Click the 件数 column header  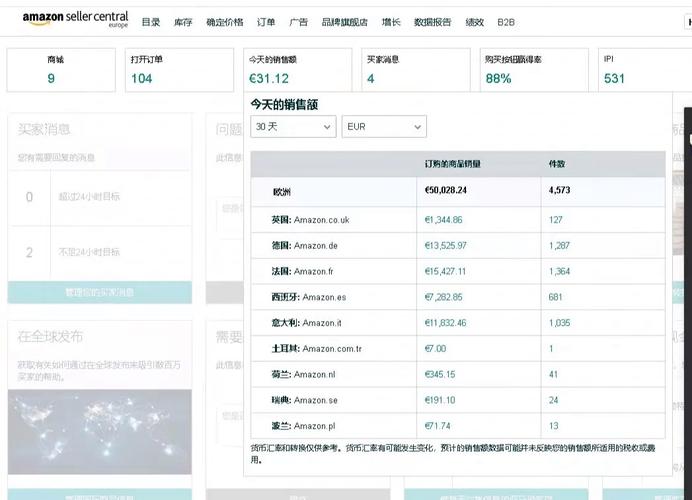tap(557, 164)
